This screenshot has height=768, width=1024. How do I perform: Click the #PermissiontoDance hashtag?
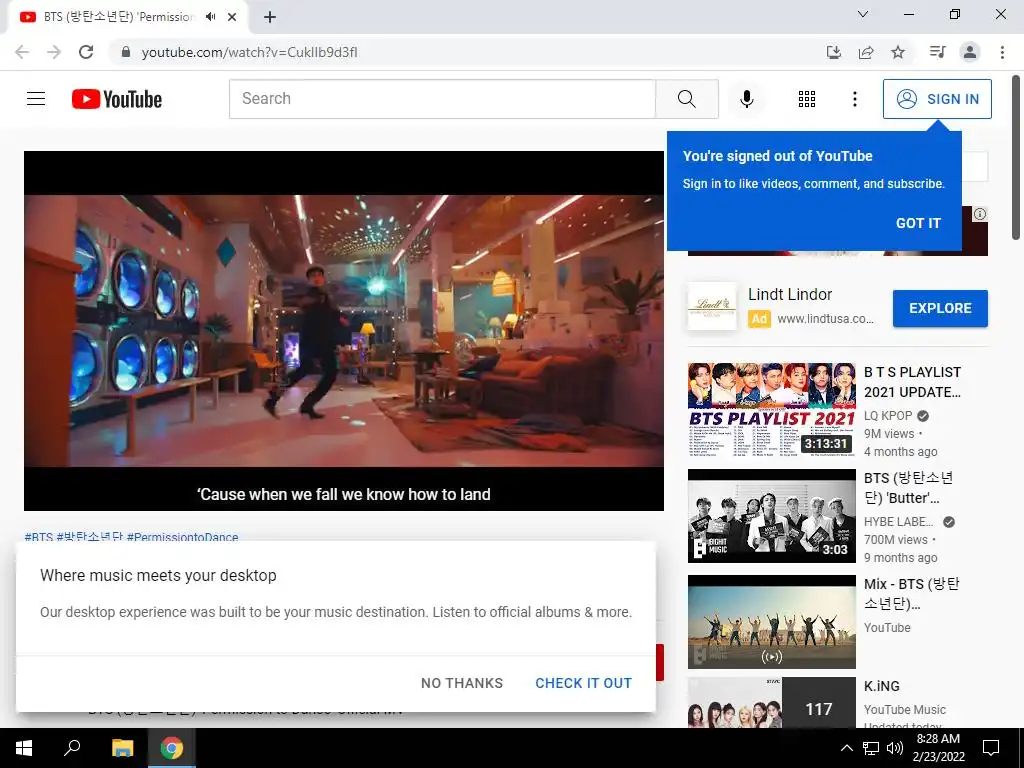(182, 537)
